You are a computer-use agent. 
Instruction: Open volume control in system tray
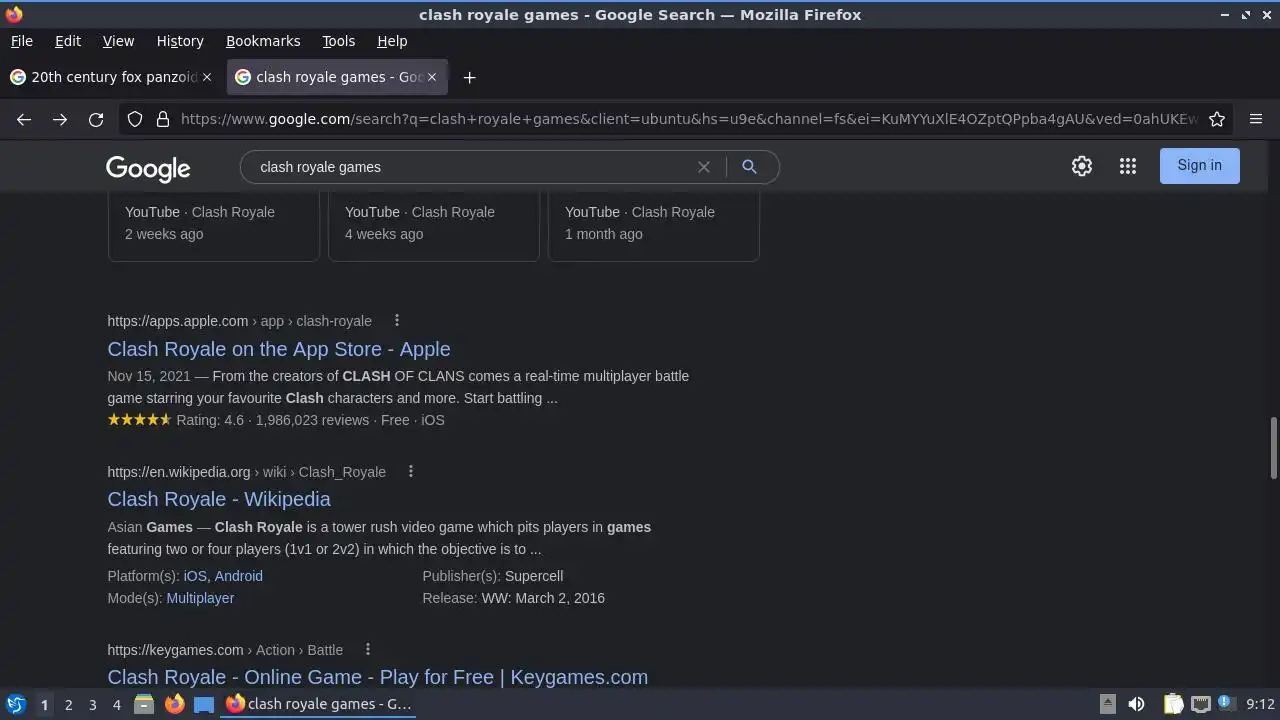point(1136,704)
